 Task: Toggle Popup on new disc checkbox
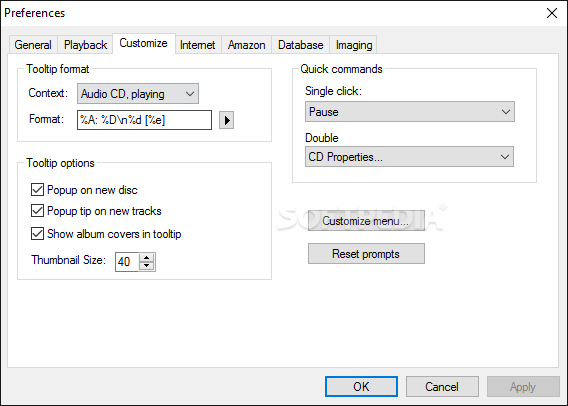pyautogui.click(x=37, y=189)
